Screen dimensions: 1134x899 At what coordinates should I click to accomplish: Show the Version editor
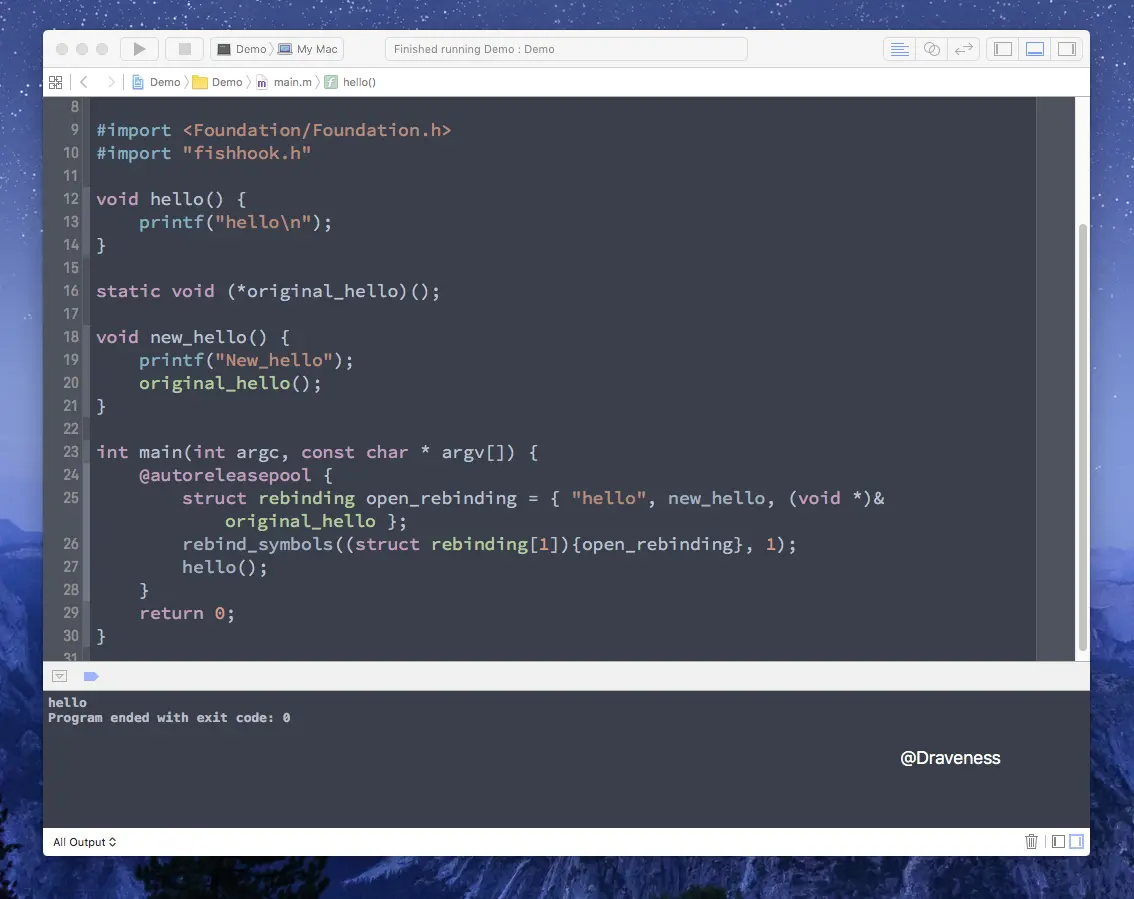coord(963,49)
